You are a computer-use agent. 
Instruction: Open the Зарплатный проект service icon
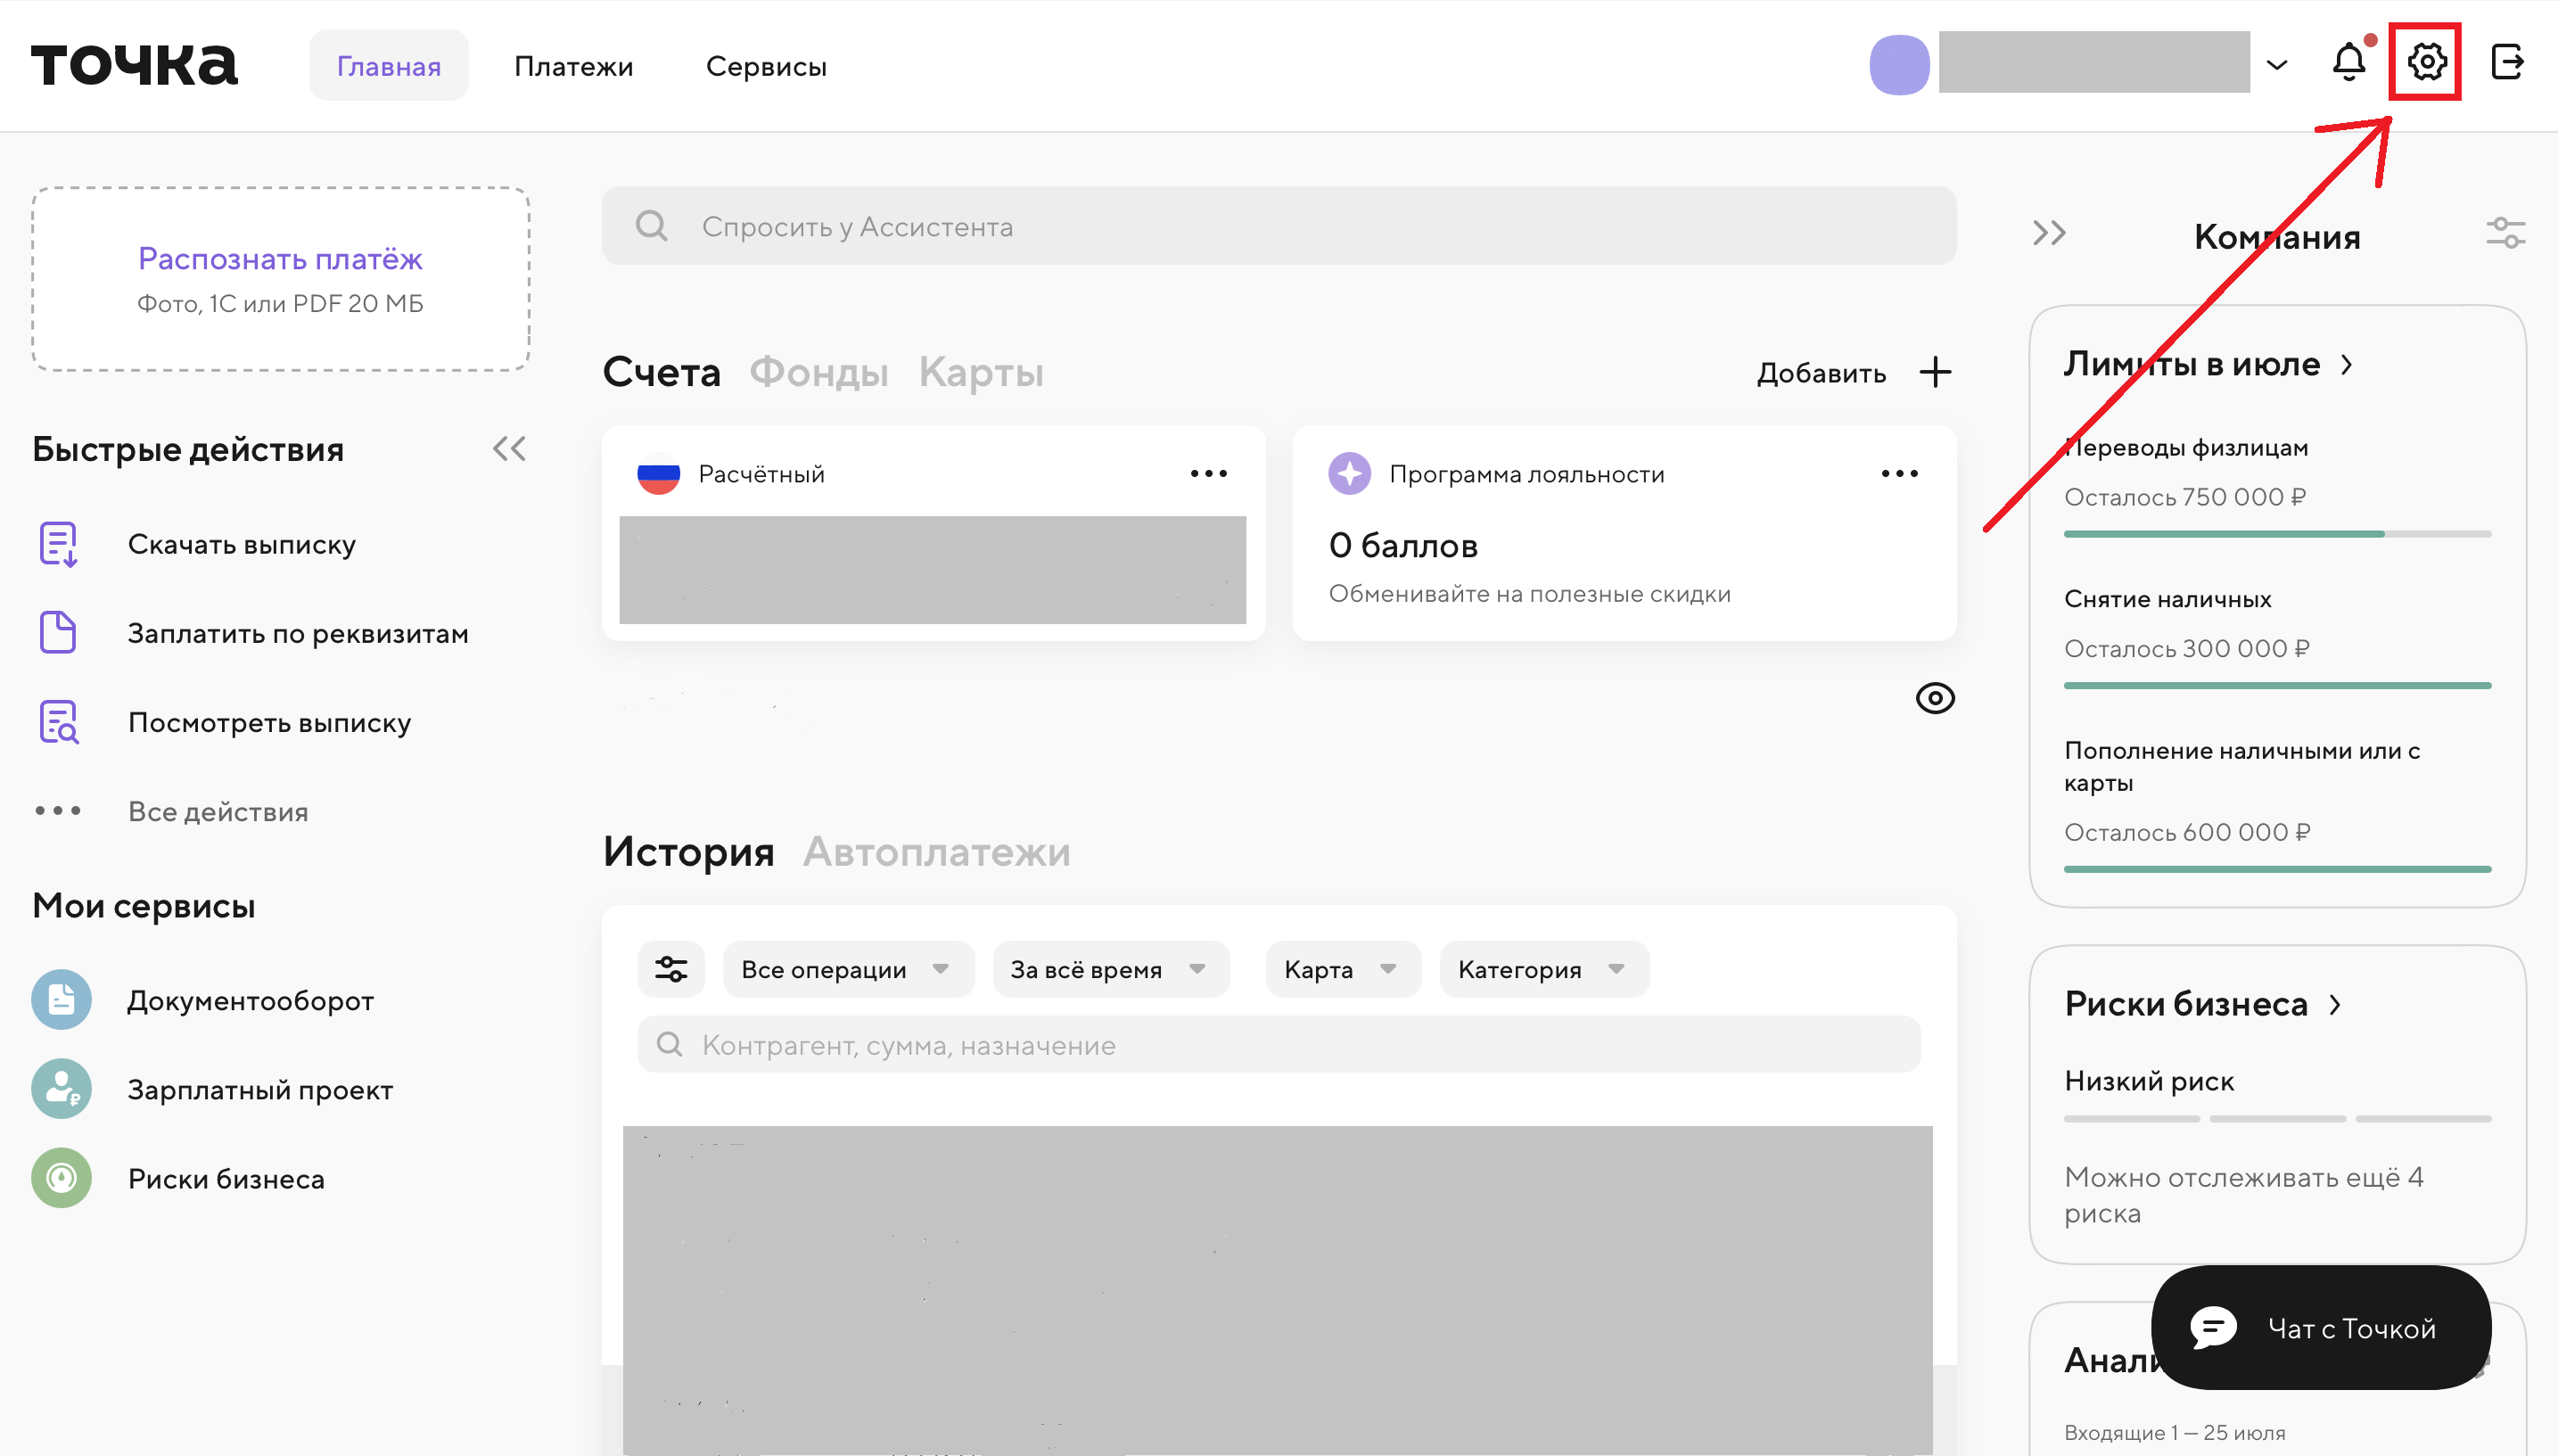click(x=61, y=1089)
